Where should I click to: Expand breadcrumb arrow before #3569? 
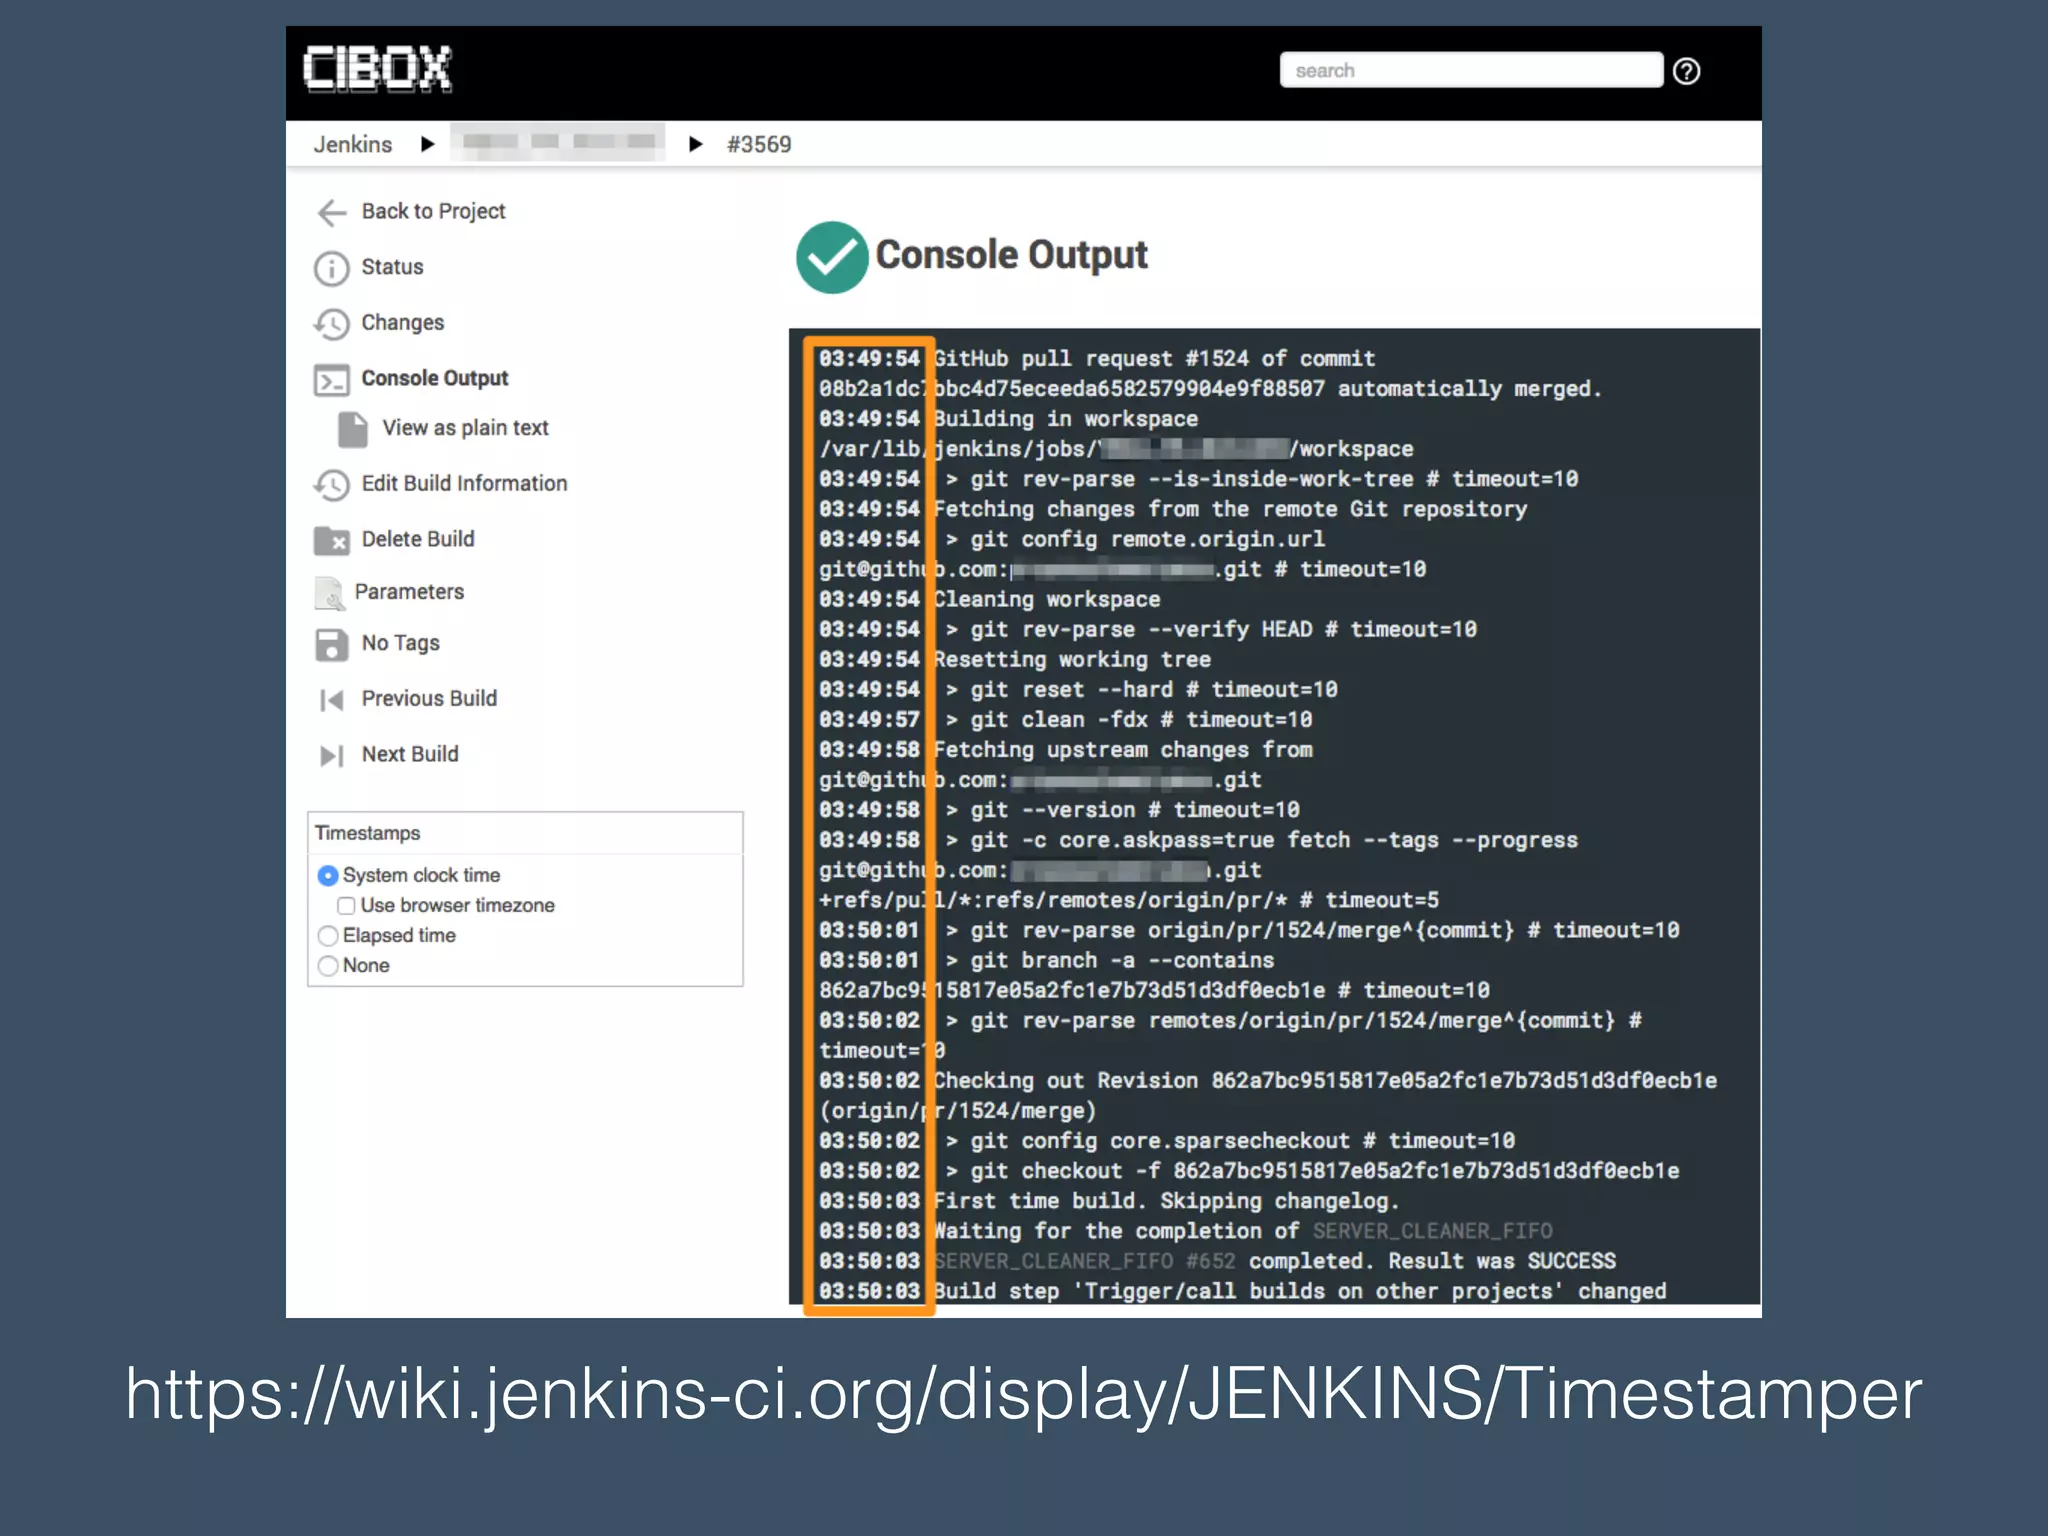(x=696, y=144)
